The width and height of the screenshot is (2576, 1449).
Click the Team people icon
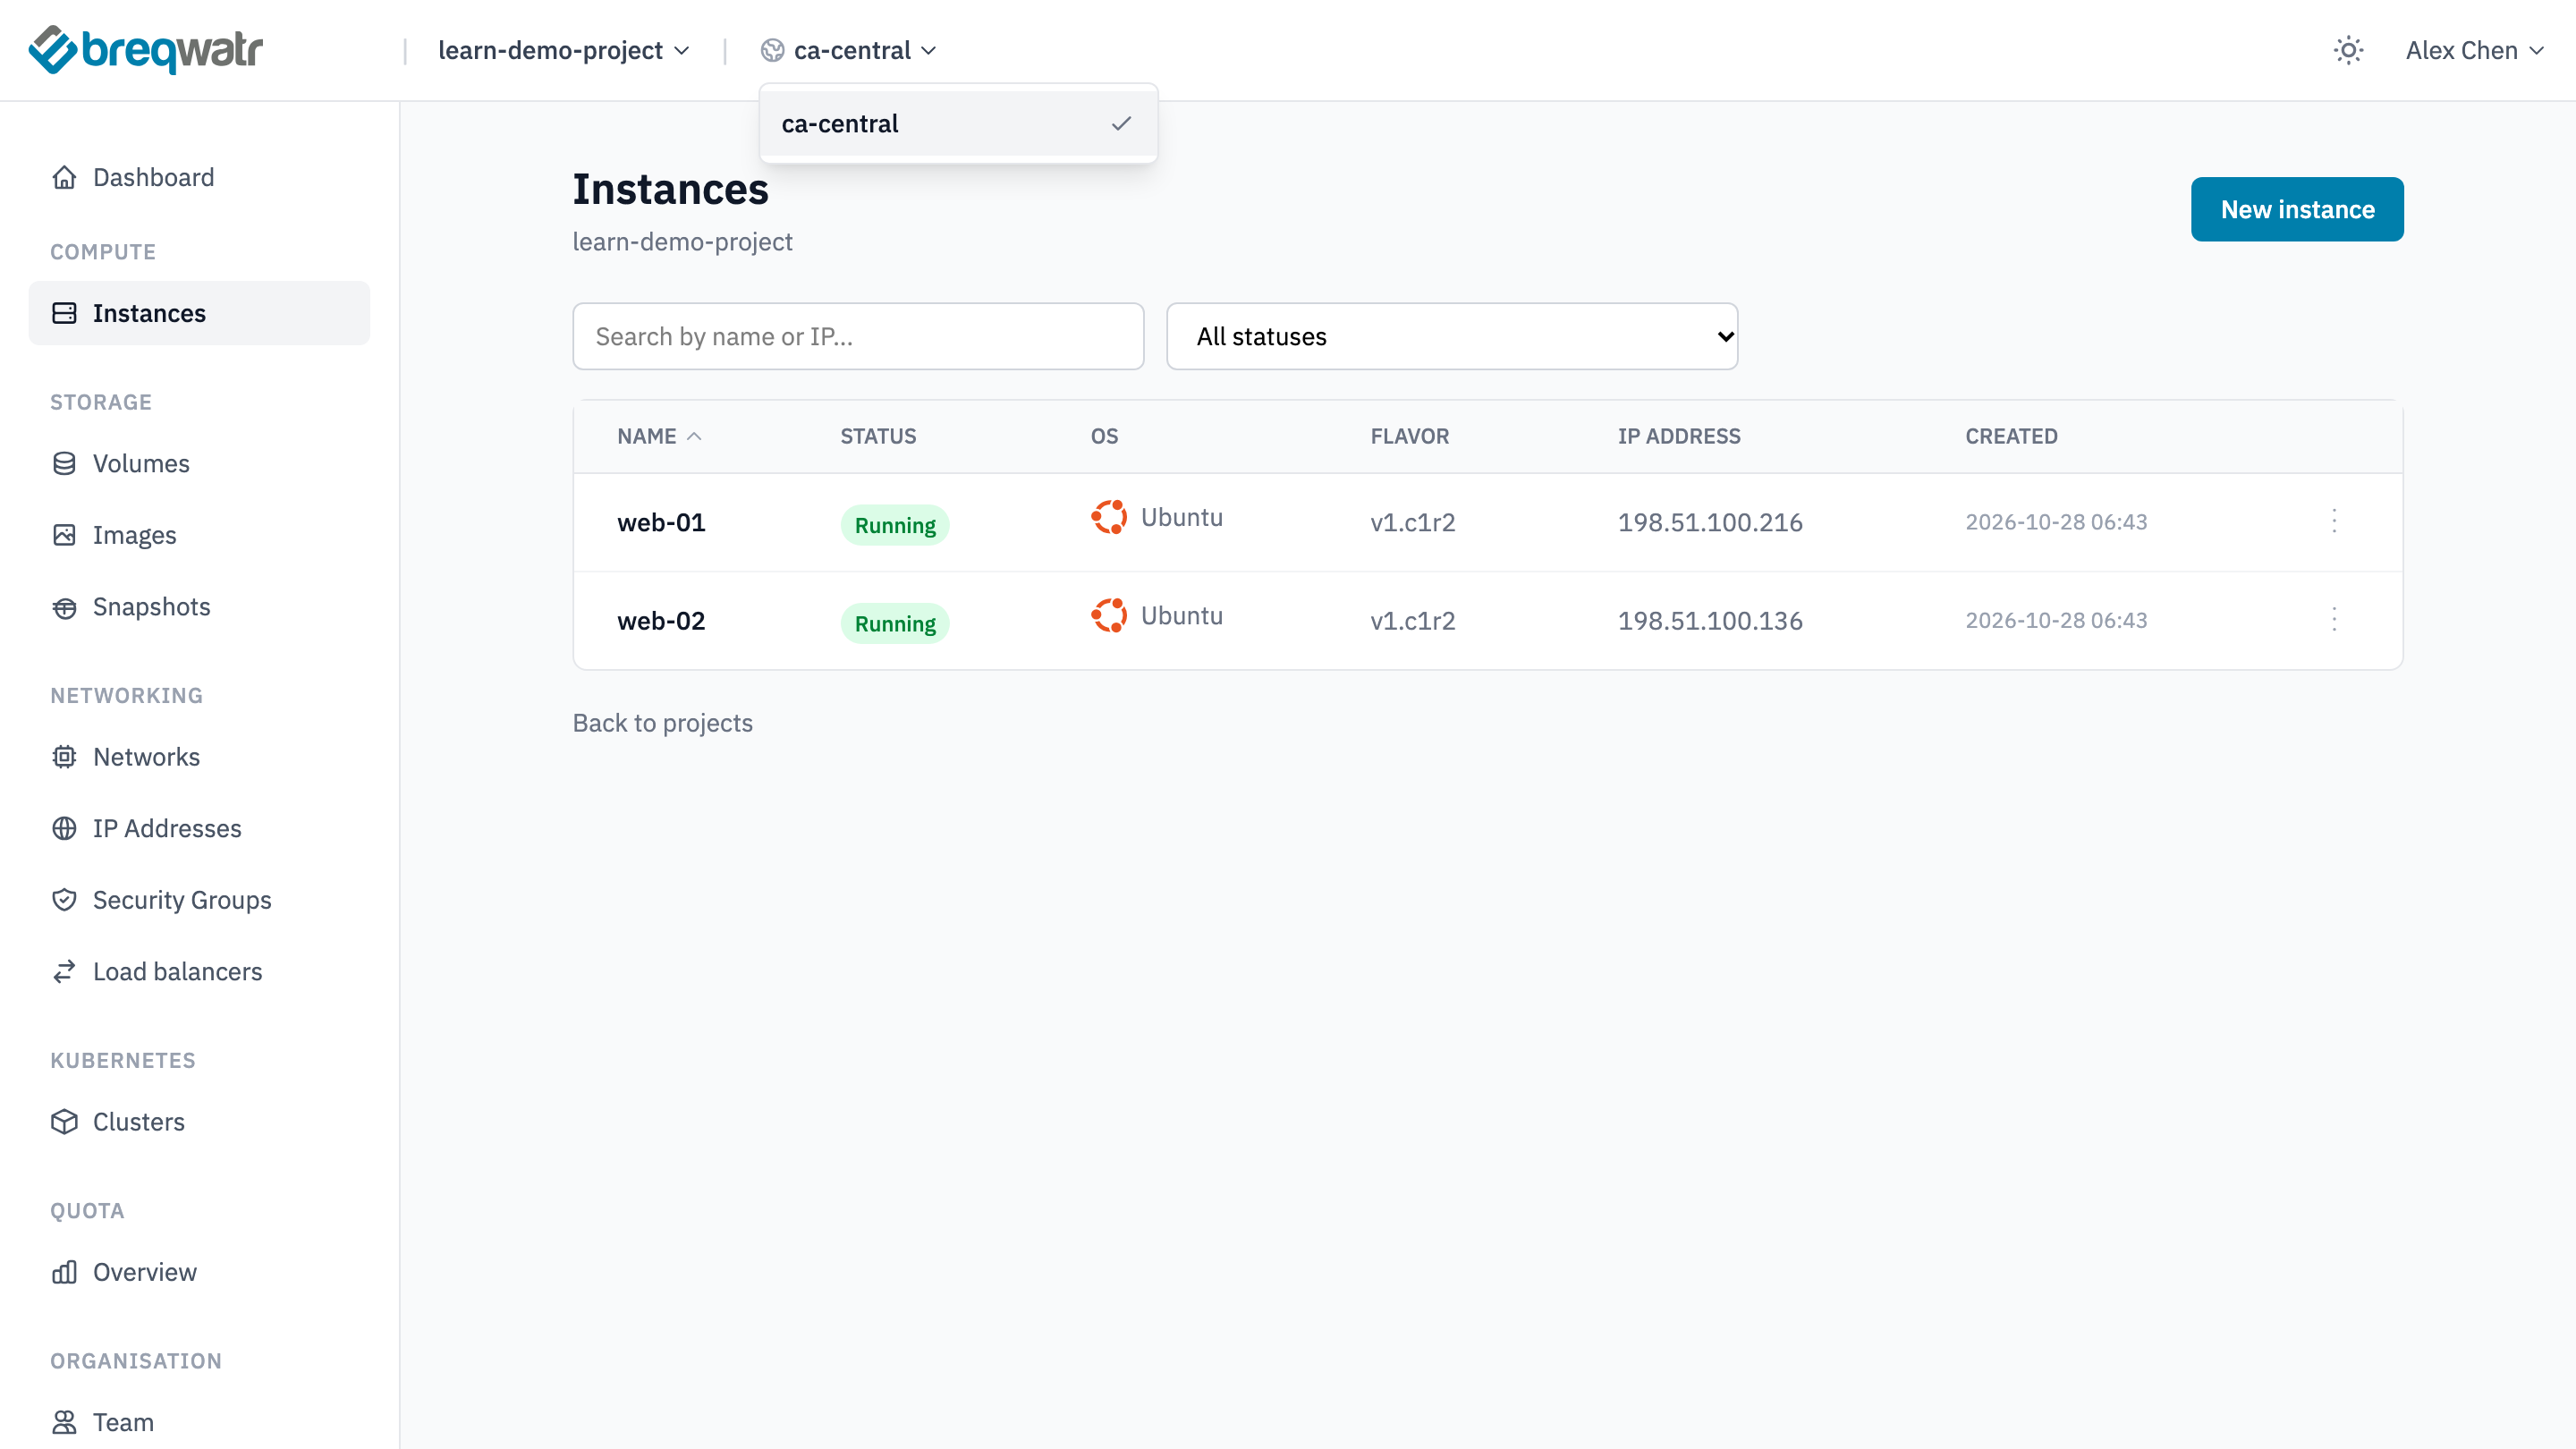[x=64, y=1422]
